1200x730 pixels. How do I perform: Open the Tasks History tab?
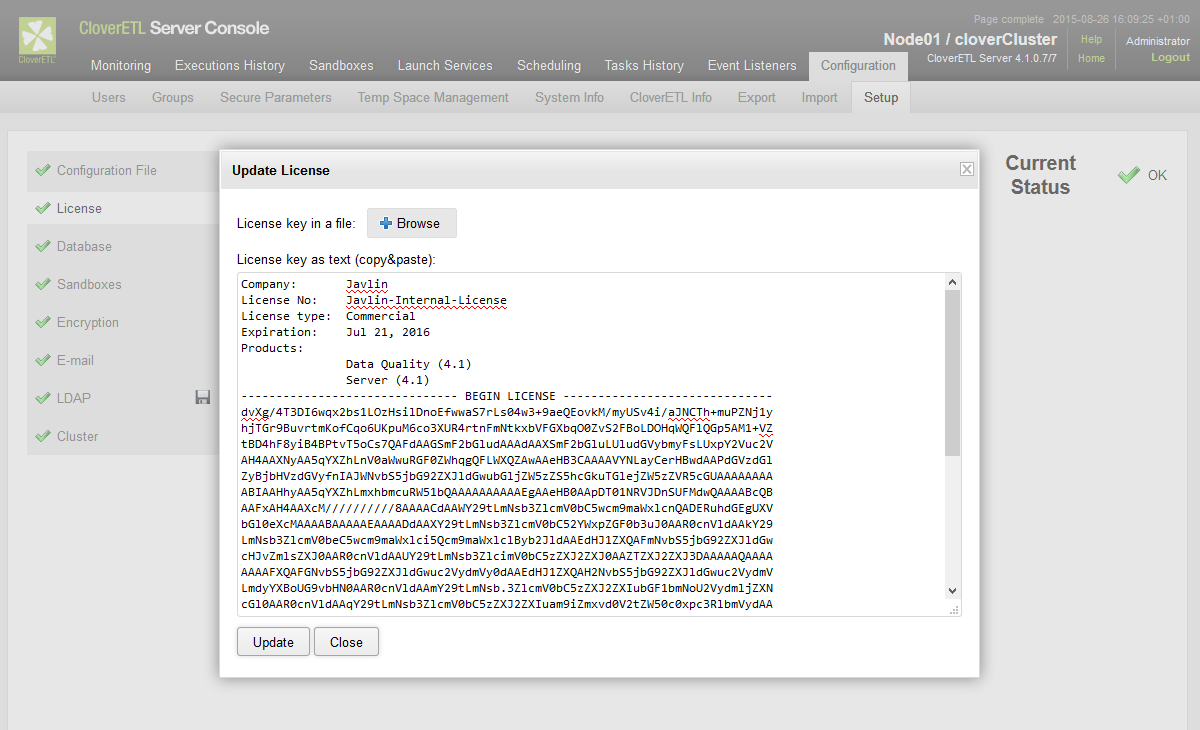tap(644, 66)
